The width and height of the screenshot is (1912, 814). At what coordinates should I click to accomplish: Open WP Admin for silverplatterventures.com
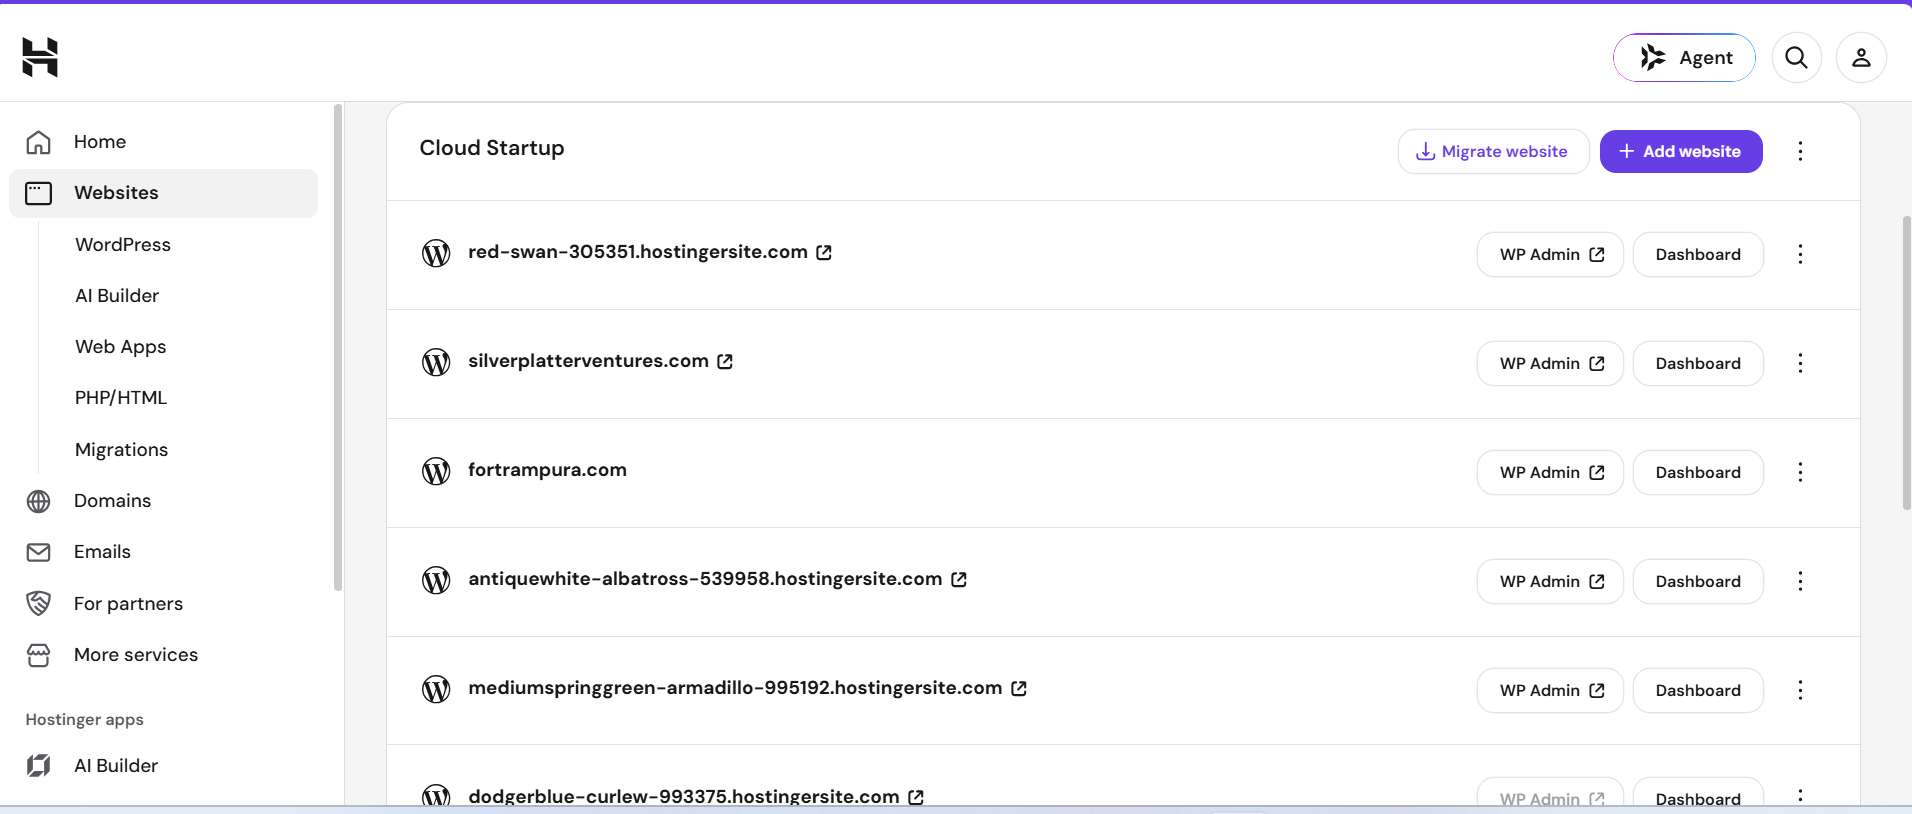tap(1550, 364)
